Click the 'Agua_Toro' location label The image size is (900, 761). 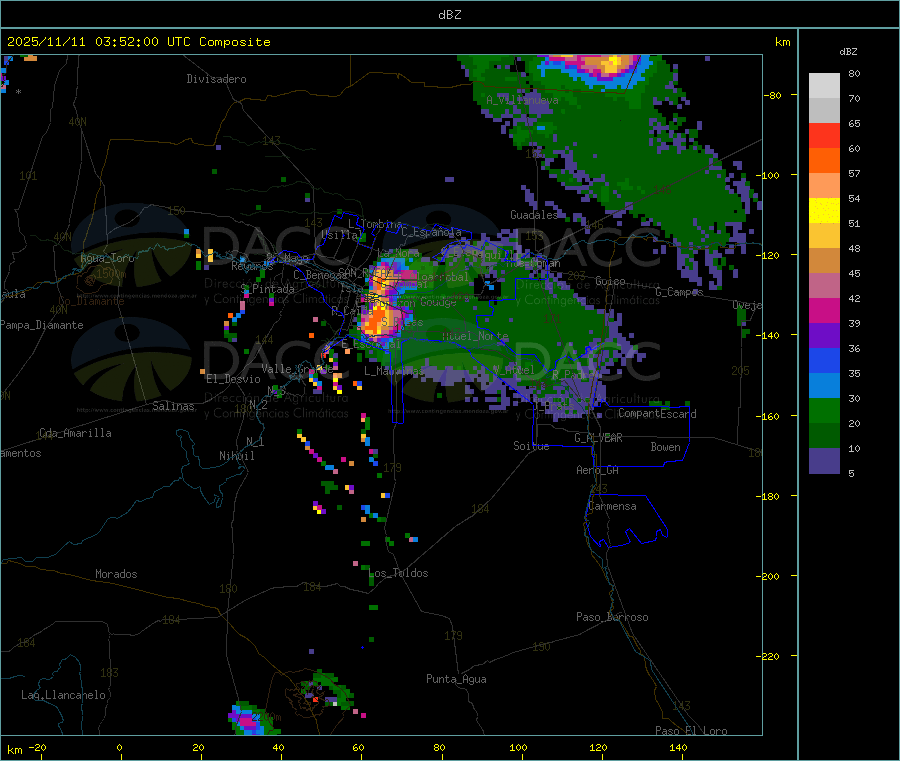tap(107, 258)
